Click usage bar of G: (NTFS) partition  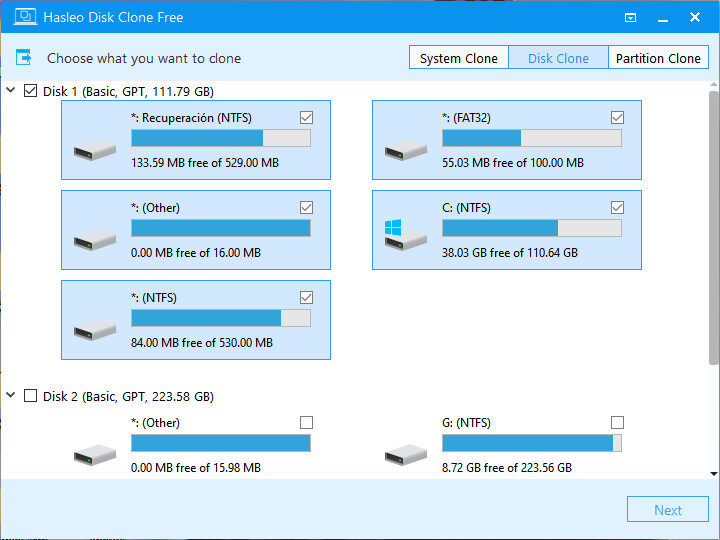(532, 443)
